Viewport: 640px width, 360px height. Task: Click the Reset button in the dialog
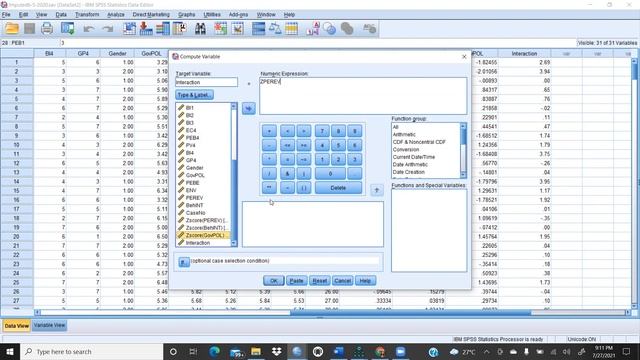pos(320,281)
